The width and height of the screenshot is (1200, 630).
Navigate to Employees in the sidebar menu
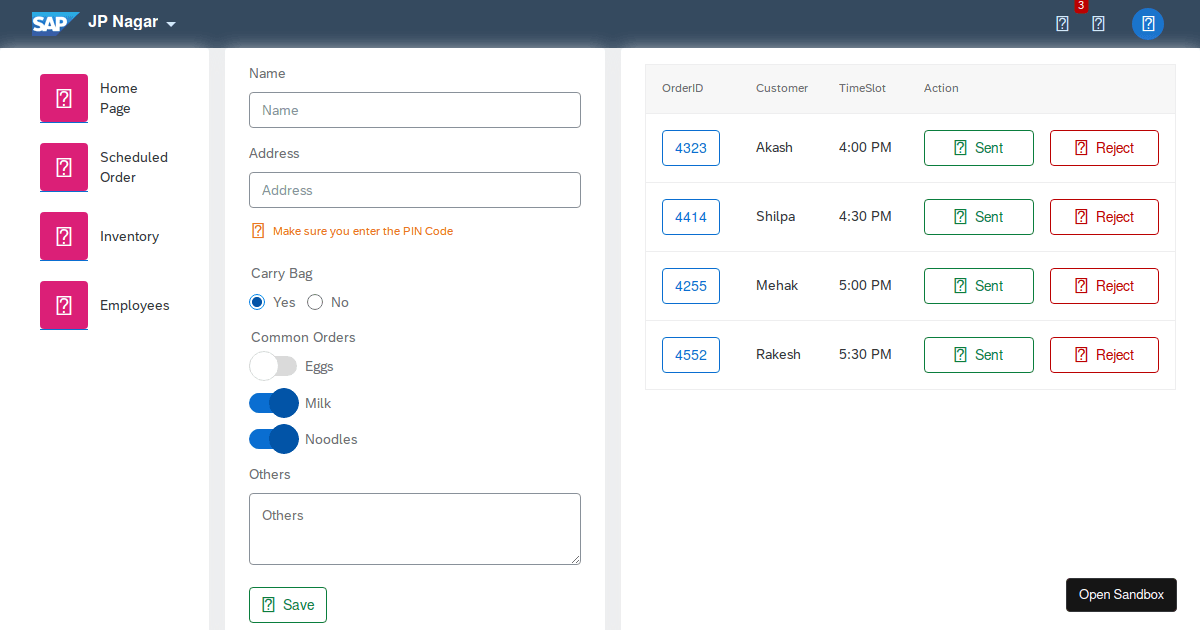coord(134,305)
